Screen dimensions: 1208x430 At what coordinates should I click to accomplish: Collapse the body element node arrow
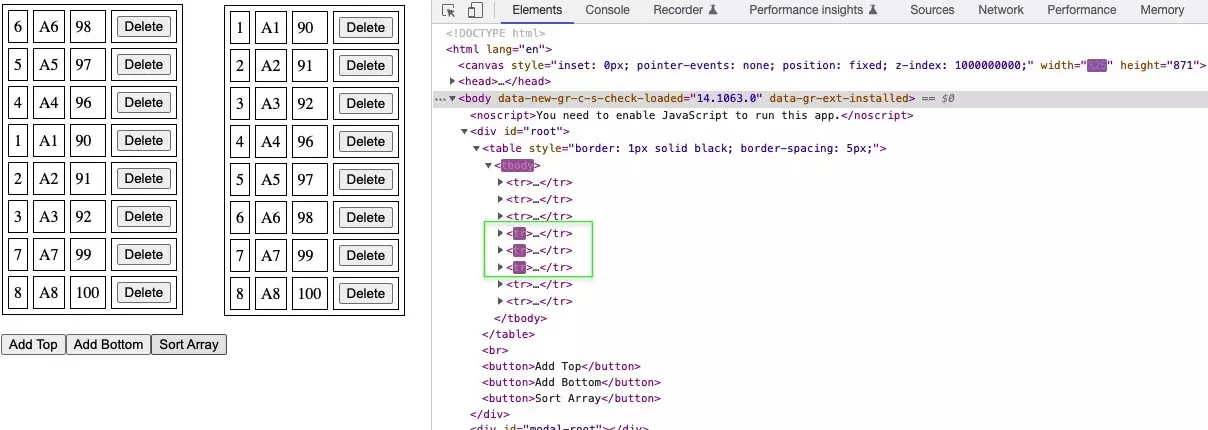(x=452, y=98)
